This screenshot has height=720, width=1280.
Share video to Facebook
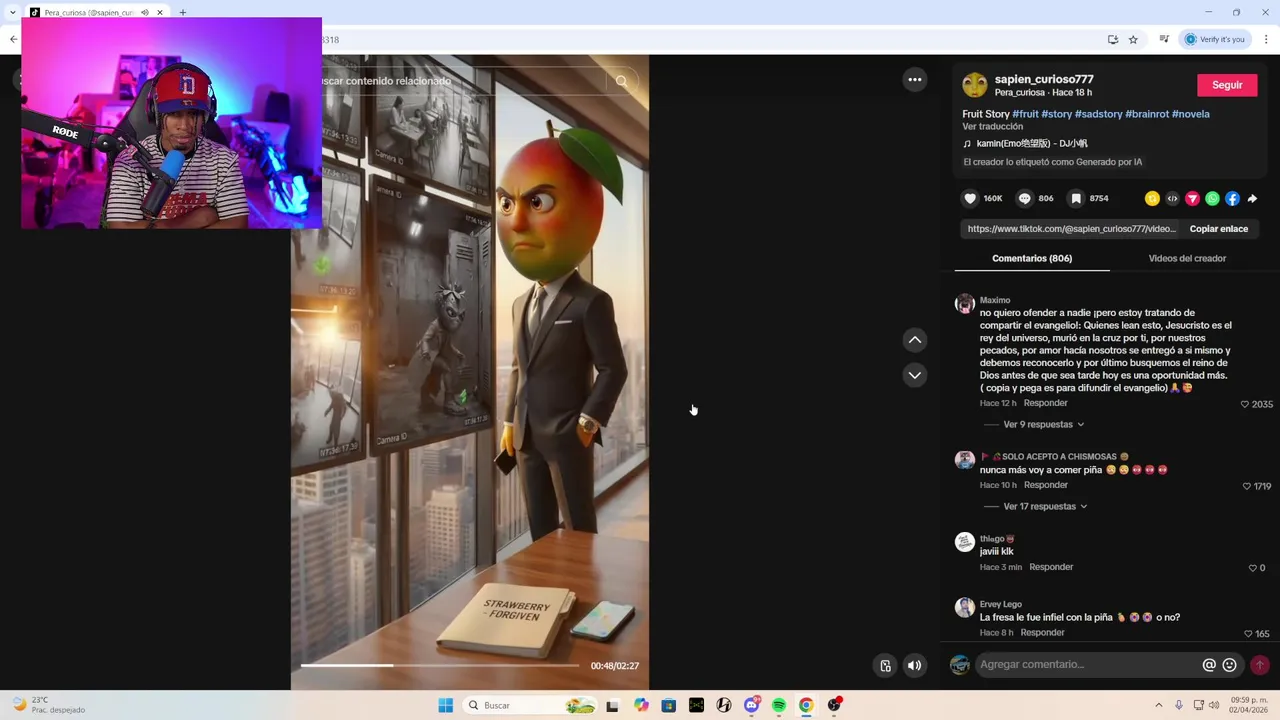(x=1232, y=199)
